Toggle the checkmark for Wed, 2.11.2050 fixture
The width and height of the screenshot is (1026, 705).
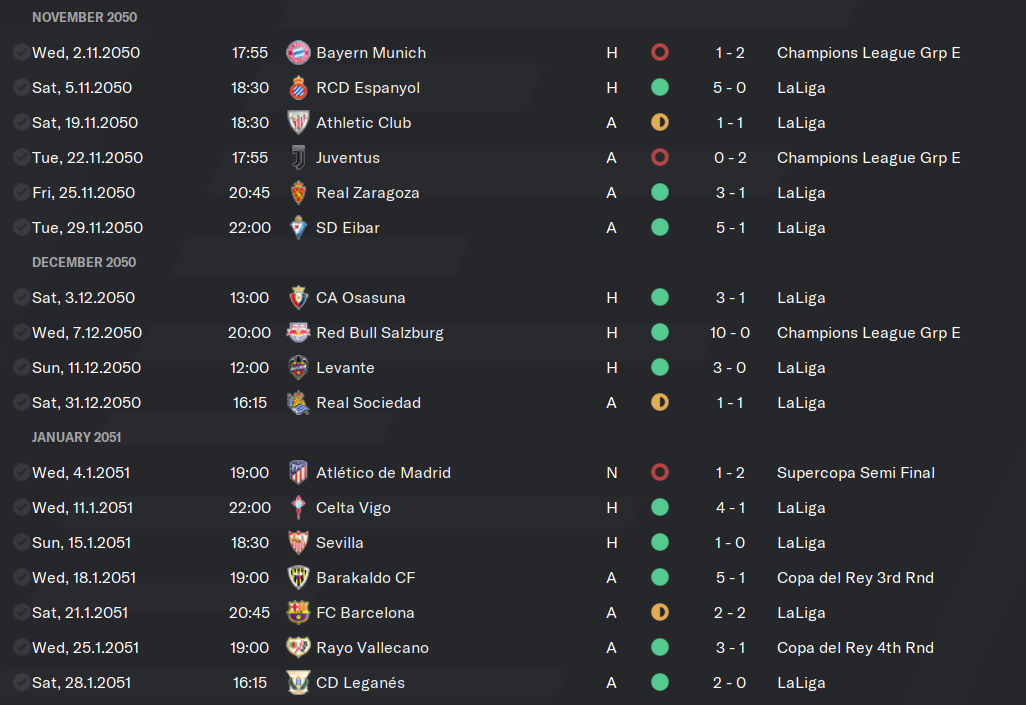(21, 52)
